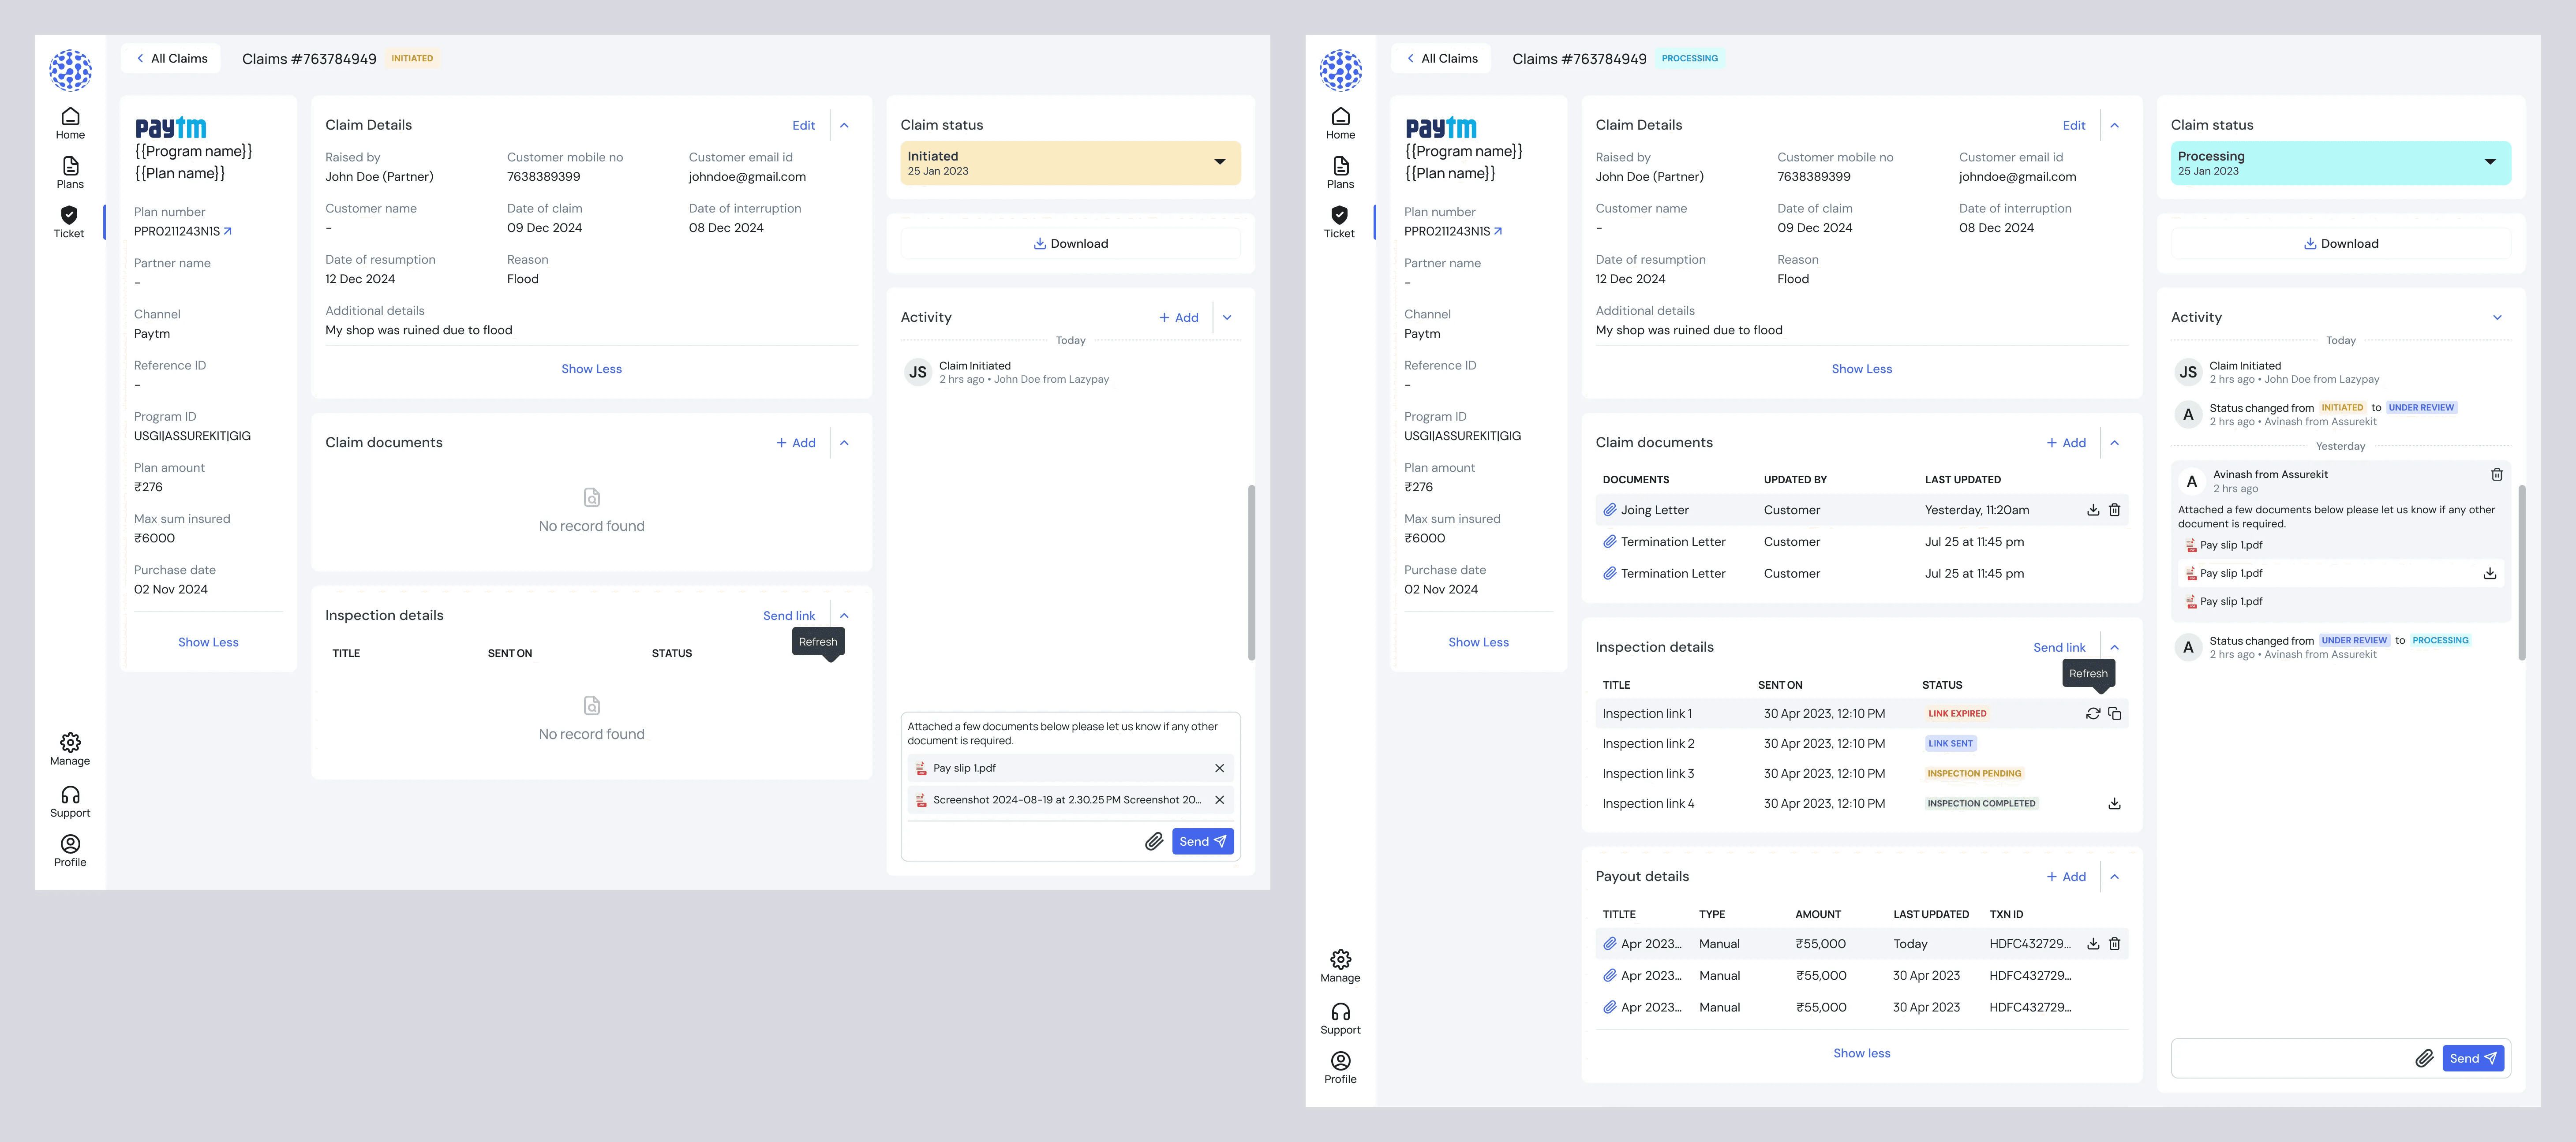Delete the payout row dated Today
Viewport: 2576px width, 1142px height.
pyautogui.click(x=2115, y=944)
